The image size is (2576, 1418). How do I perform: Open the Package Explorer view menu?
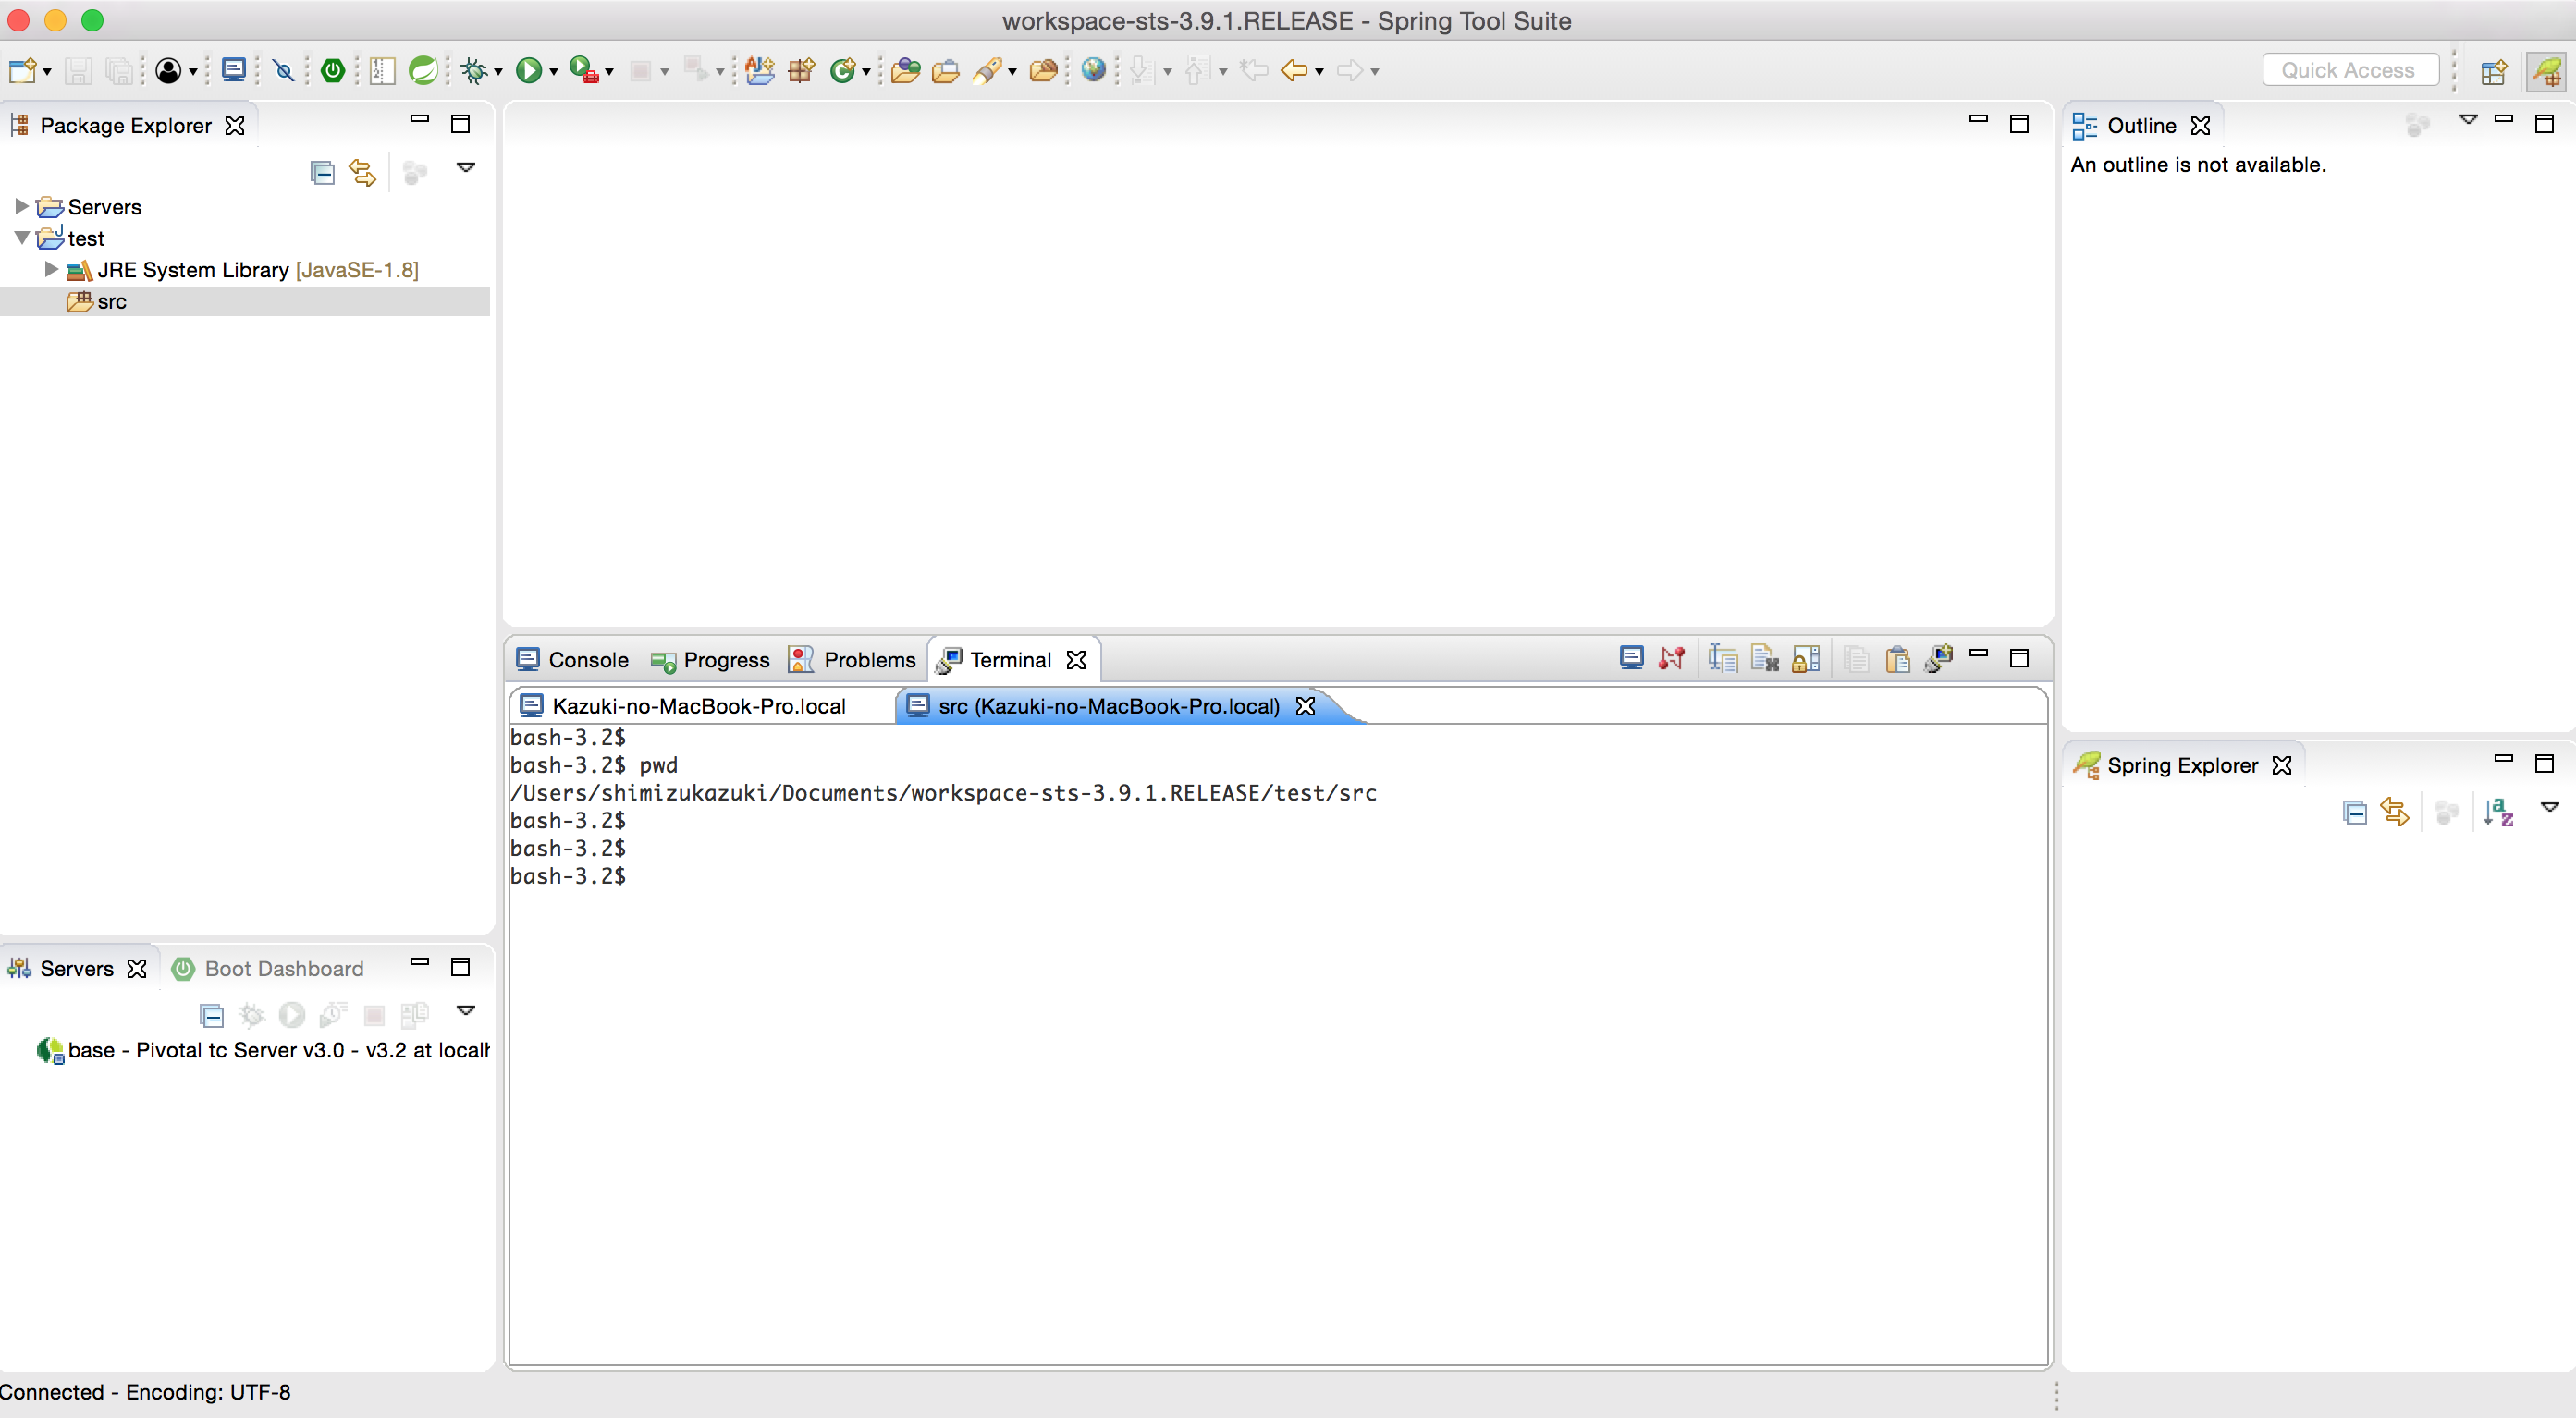coord(466,168)
